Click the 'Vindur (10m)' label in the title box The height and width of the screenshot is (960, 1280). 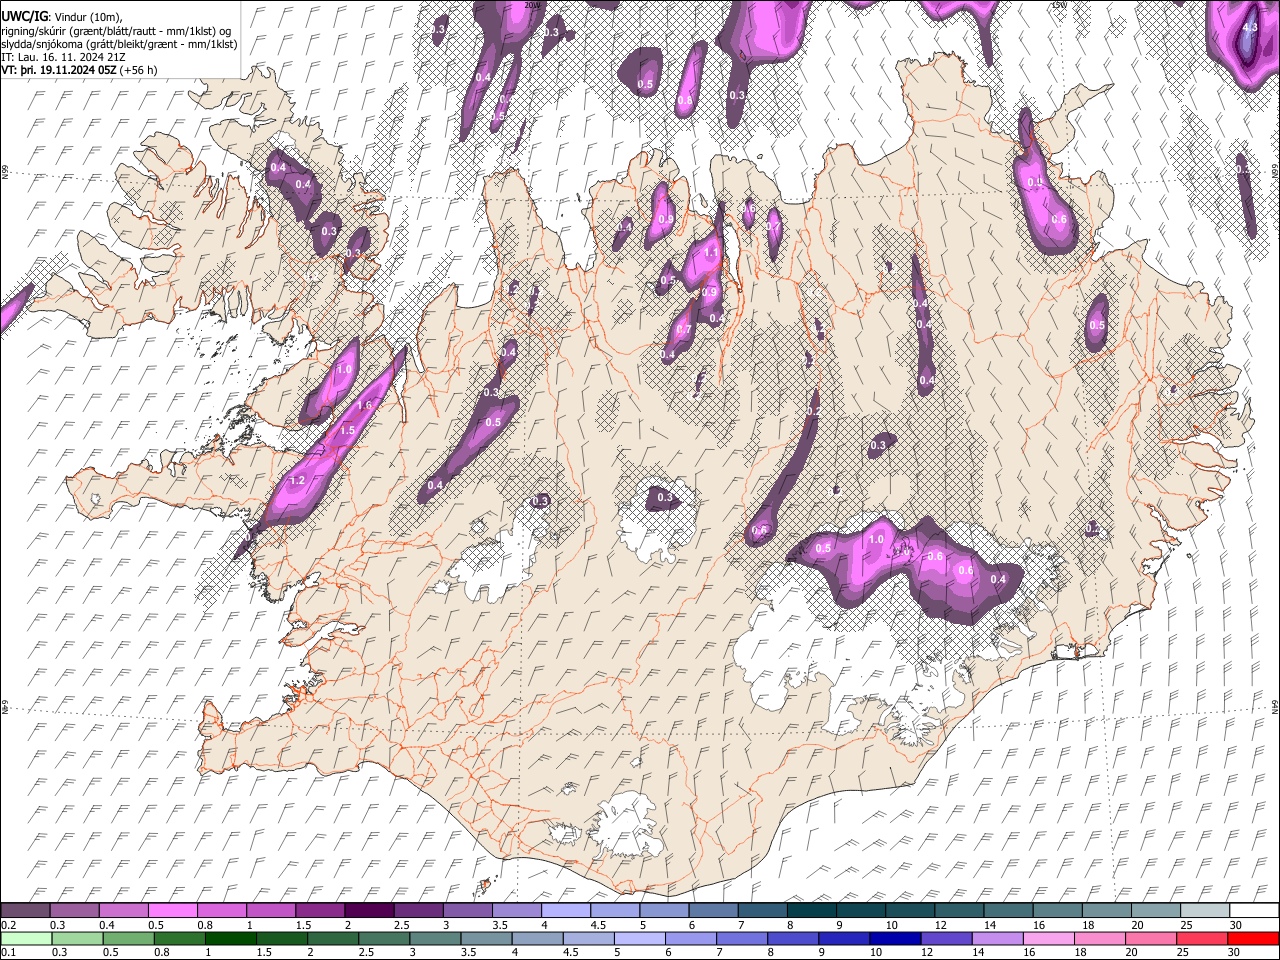(86, 17)
